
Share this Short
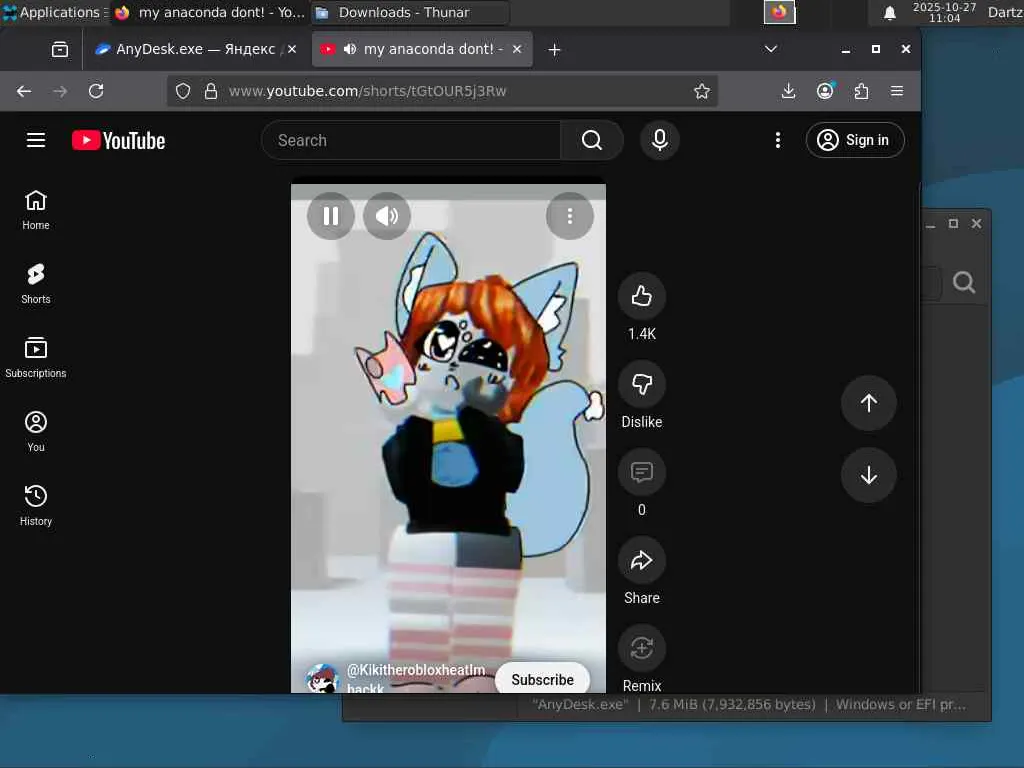coord(642,560)
